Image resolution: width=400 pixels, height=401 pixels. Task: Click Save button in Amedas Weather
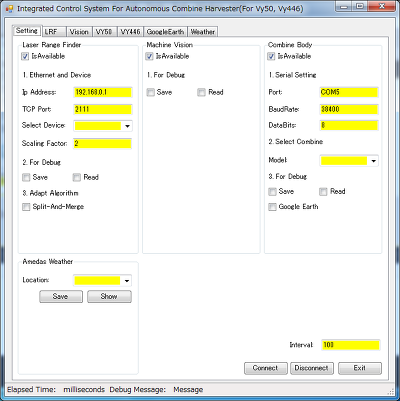tap(61, 297)
